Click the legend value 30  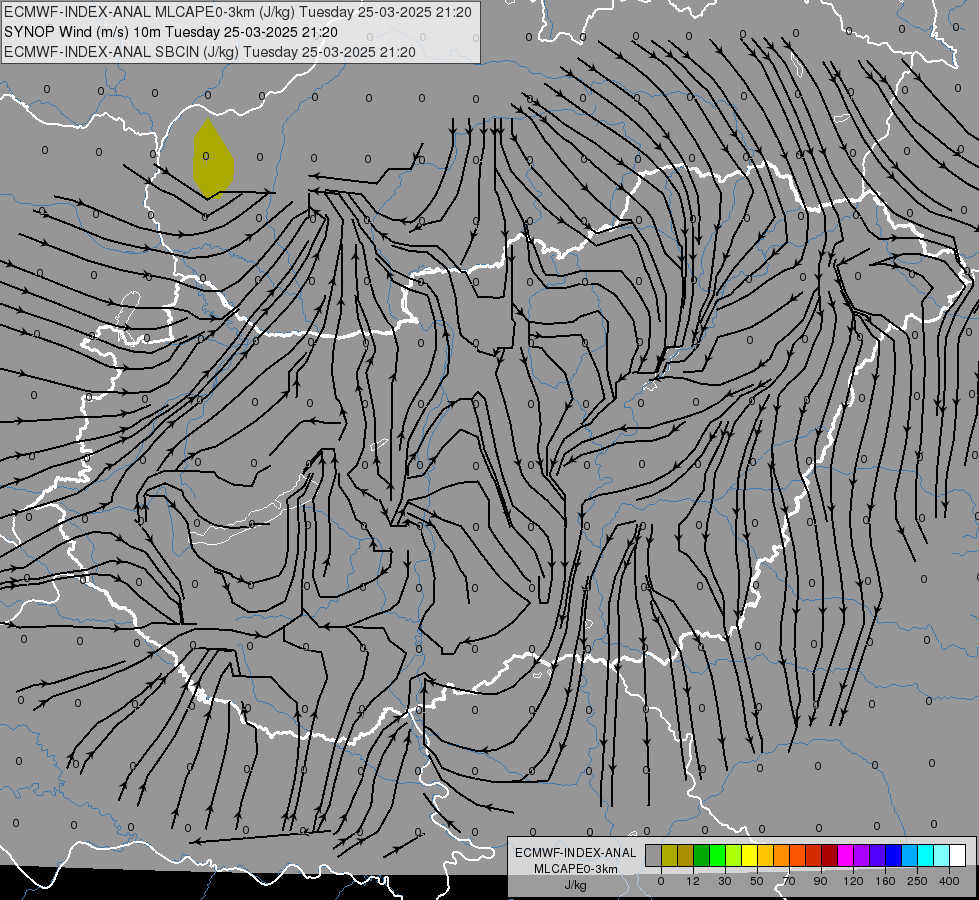(725, 881)
